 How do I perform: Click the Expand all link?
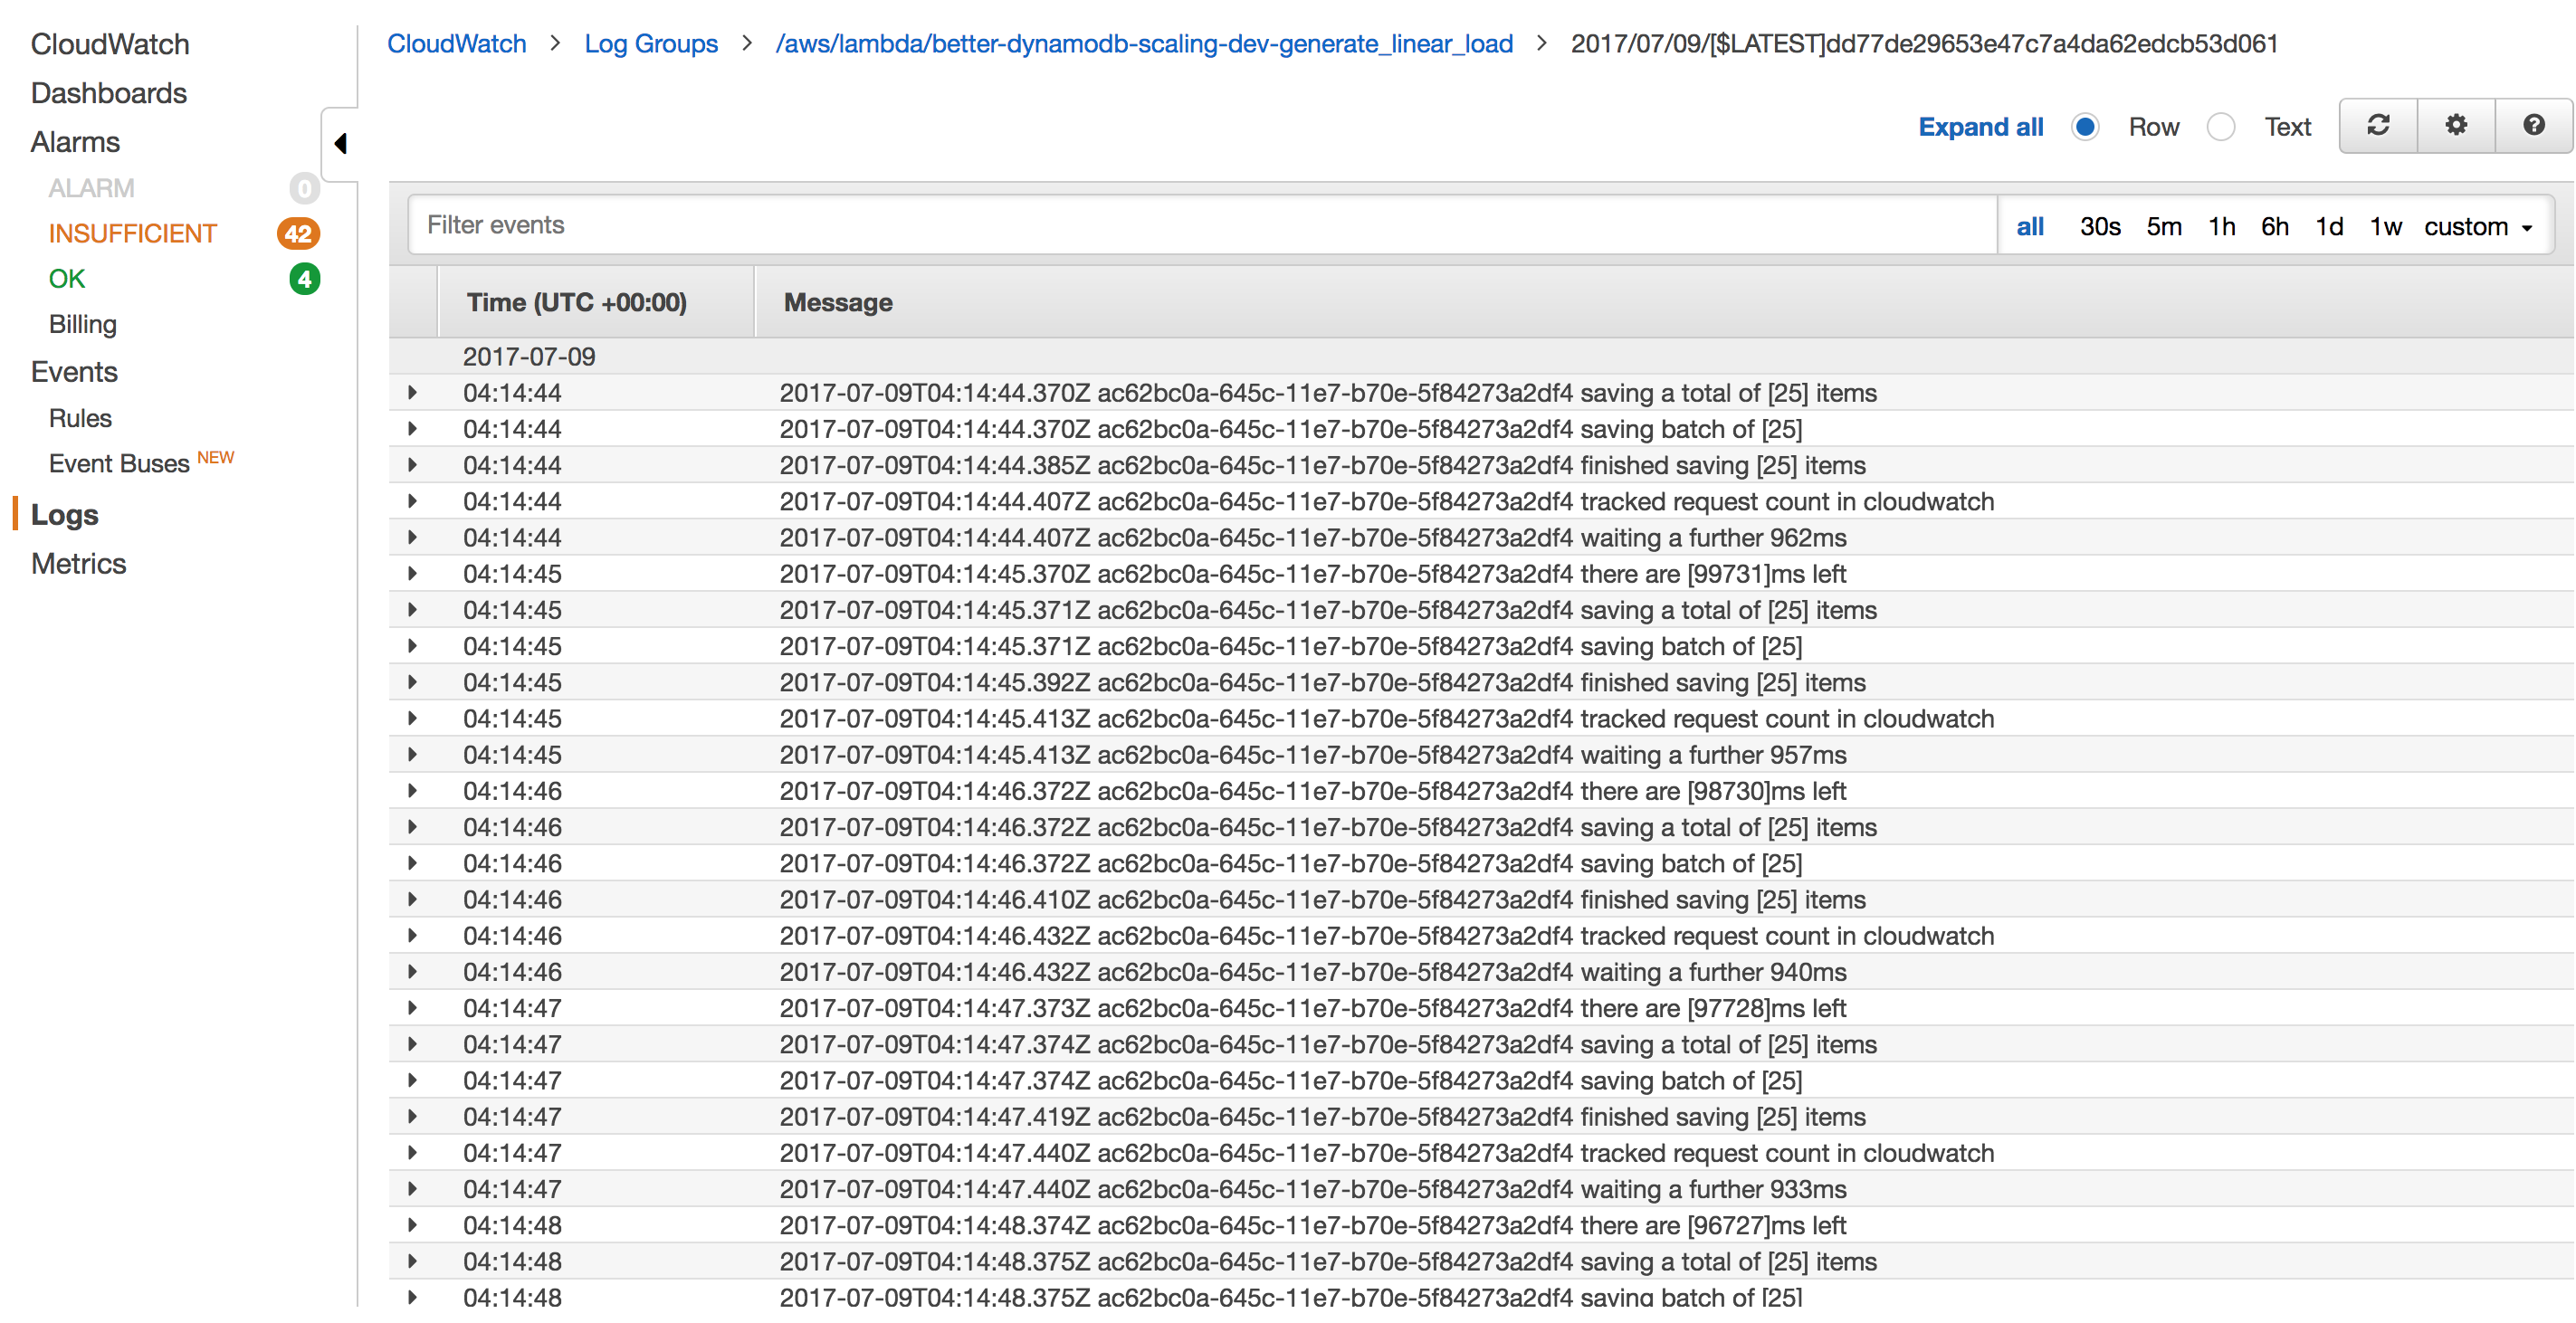pos(1980,127)
